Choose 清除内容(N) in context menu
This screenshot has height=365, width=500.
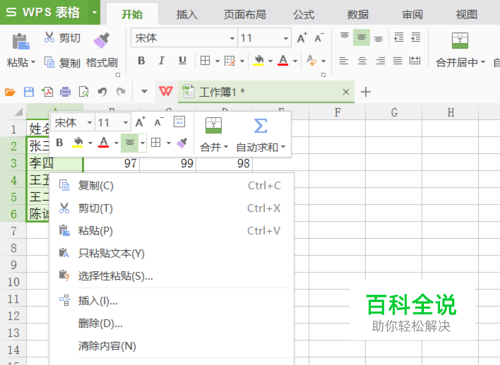tap(172, 346)
